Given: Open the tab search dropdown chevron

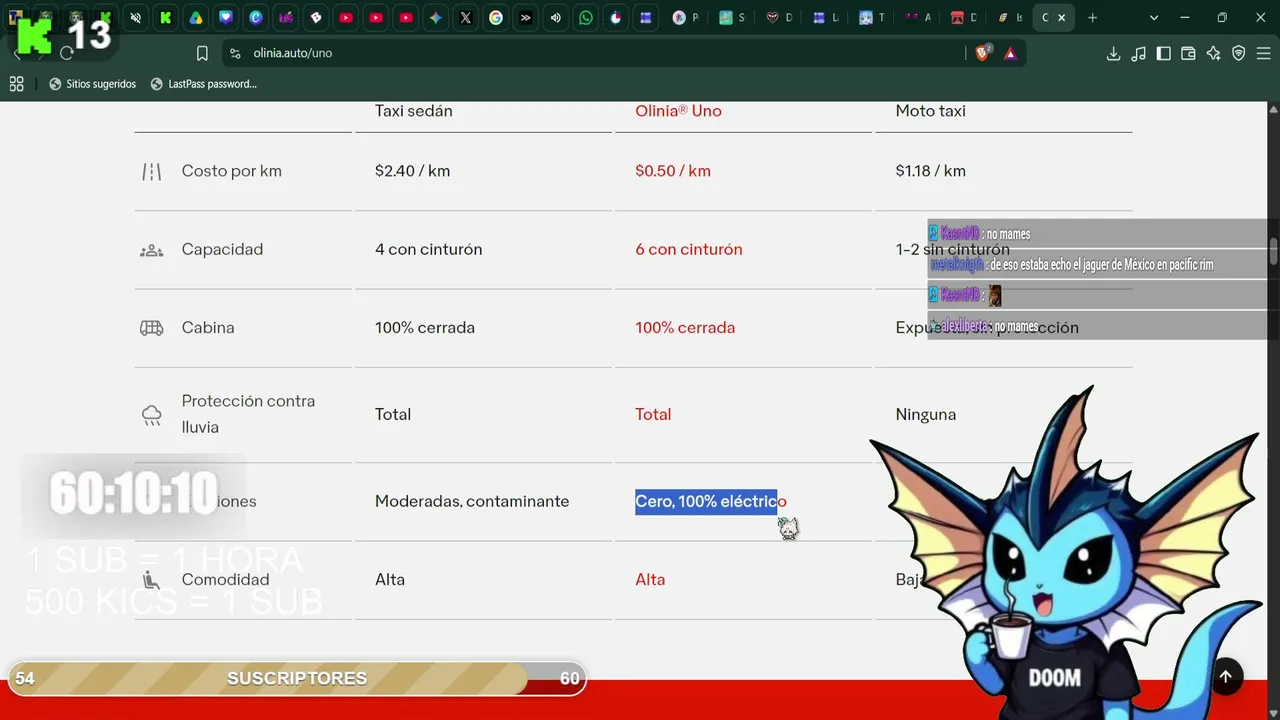Looking at the screenshot, I should tap(1153, 17).
